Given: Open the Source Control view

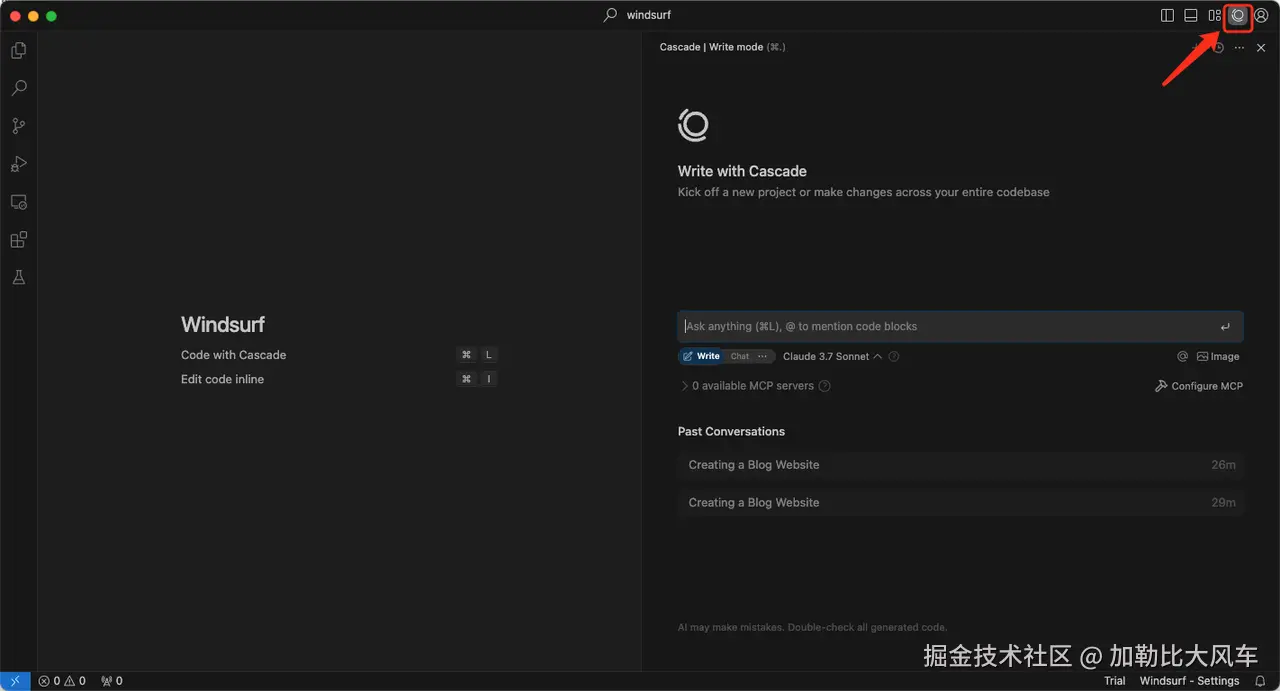Looking at the screenshot, I should 18,126.
